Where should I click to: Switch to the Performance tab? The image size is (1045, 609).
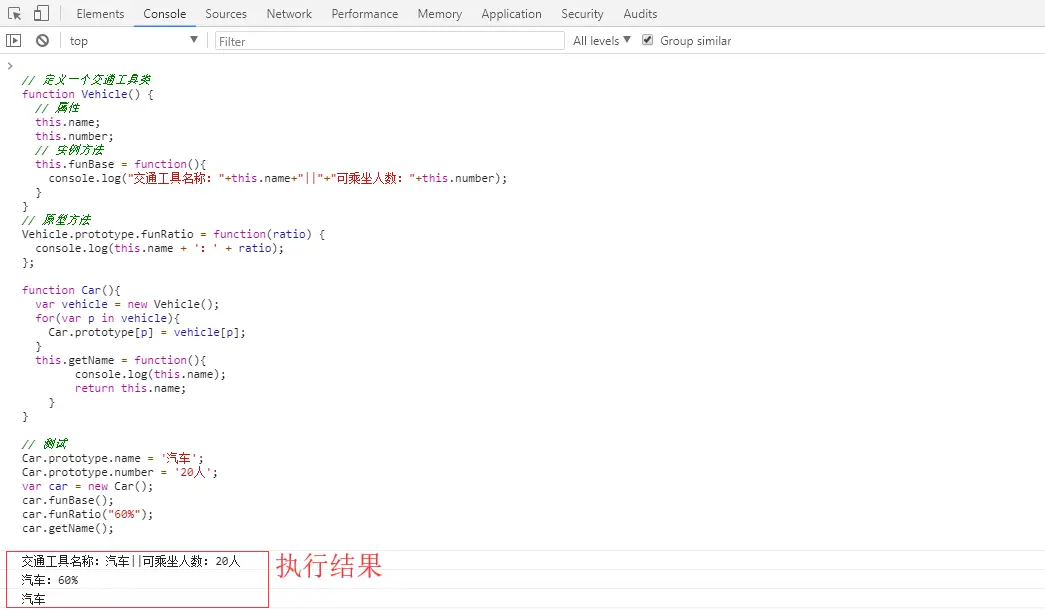tap(365, 13)
